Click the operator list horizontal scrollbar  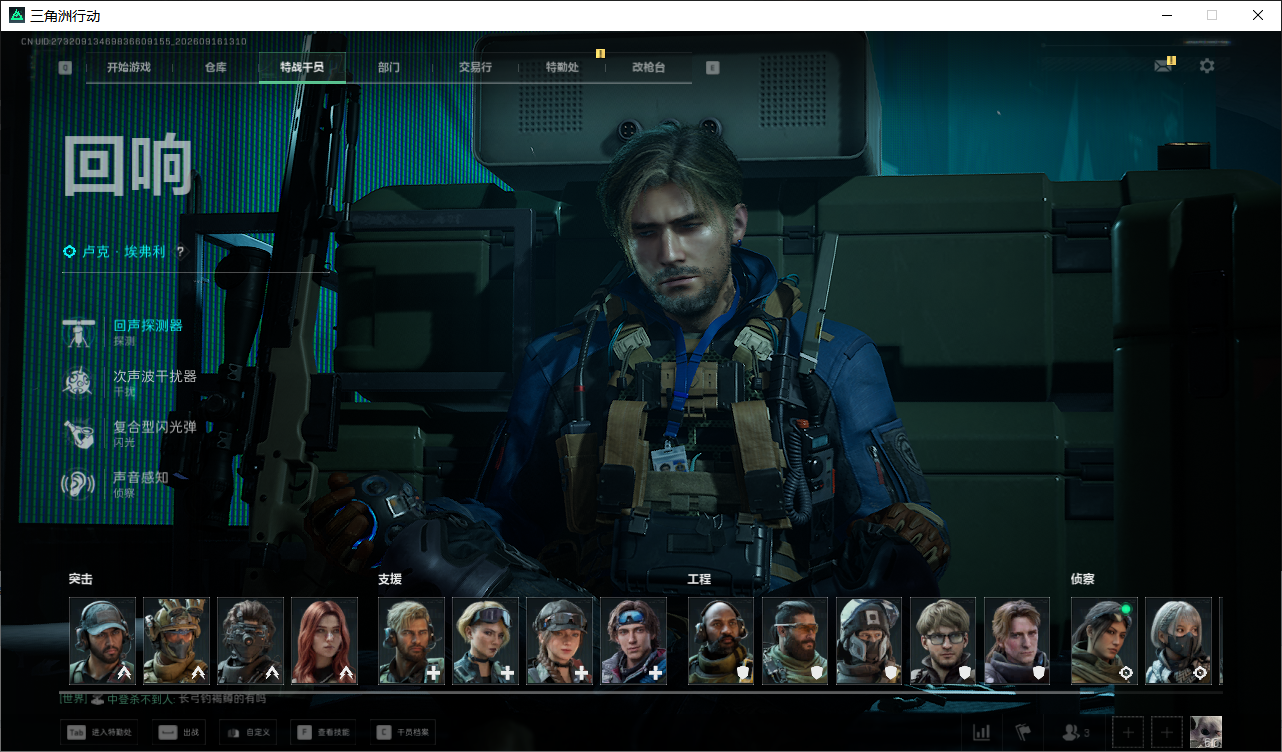(x=640, y=690)
